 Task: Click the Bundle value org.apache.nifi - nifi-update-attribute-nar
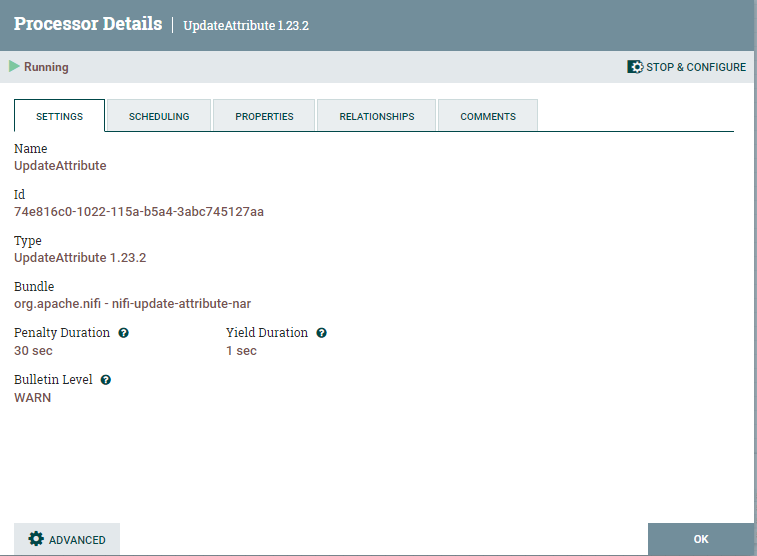(132, 304)
